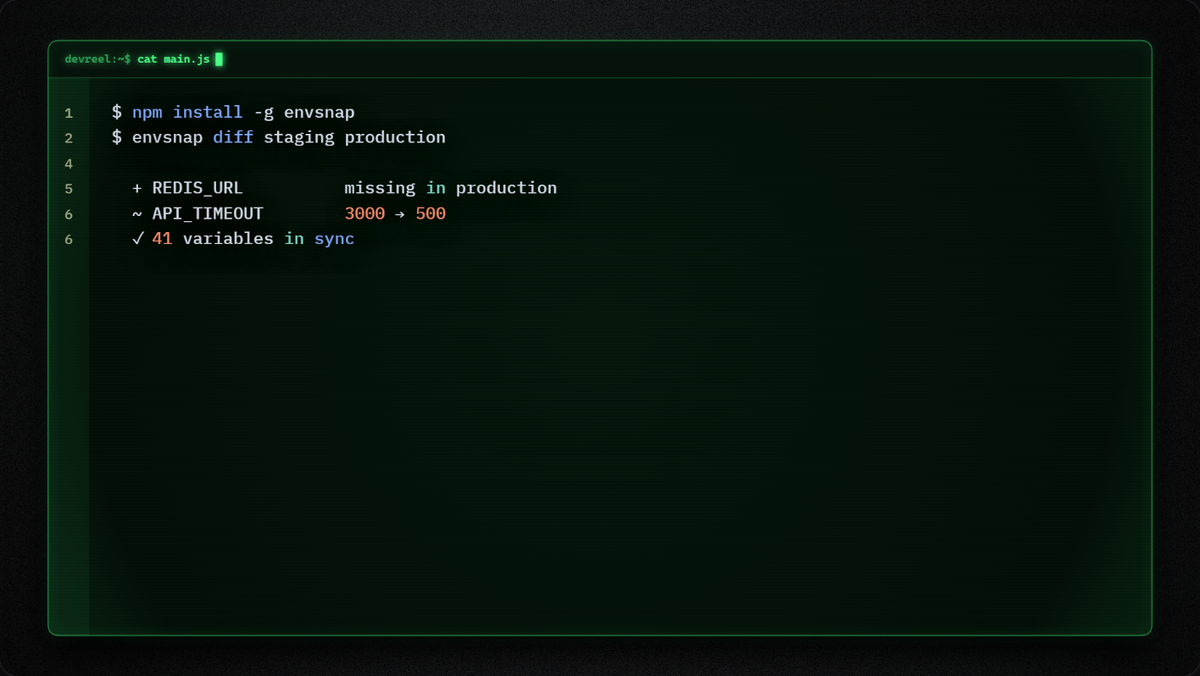Click the tilde before API_TIMEOUT
The height and width of the screenshot is (676, 1200).
tap(137, 213)
